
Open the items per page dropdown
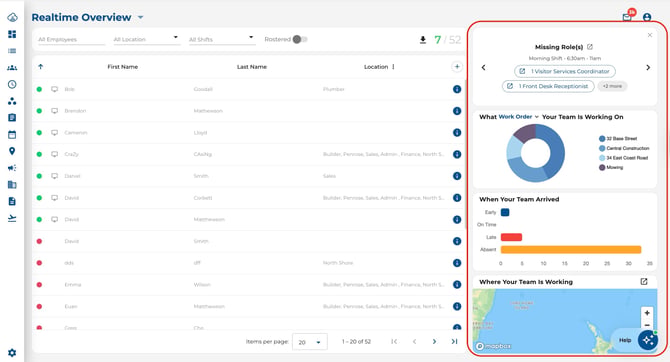(310, 342)
